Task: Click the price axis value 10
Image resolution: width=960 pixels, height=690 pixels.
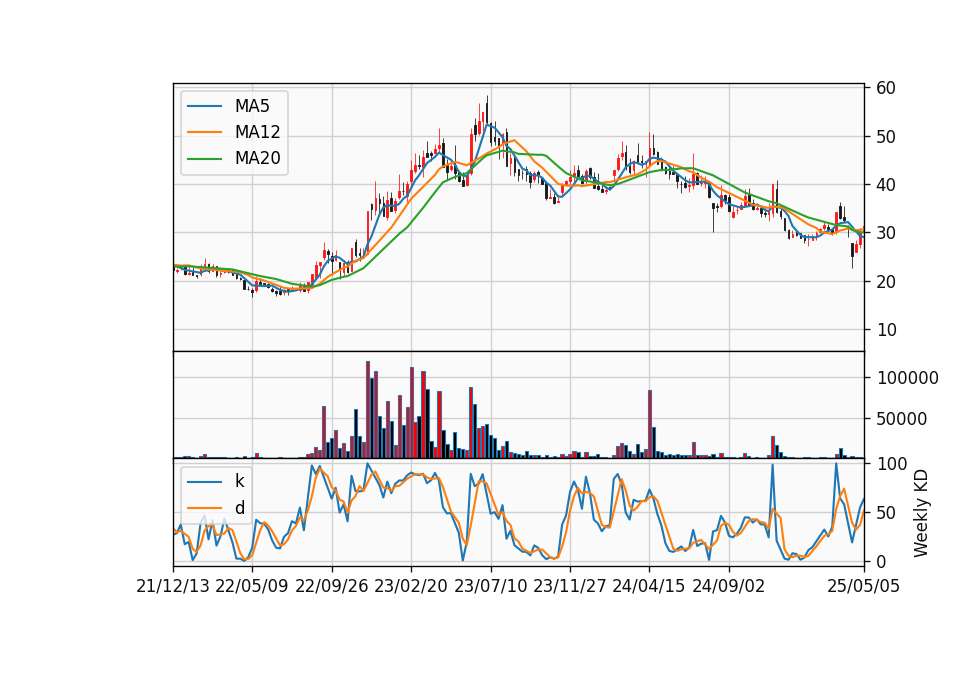Action: coord(886,330)
